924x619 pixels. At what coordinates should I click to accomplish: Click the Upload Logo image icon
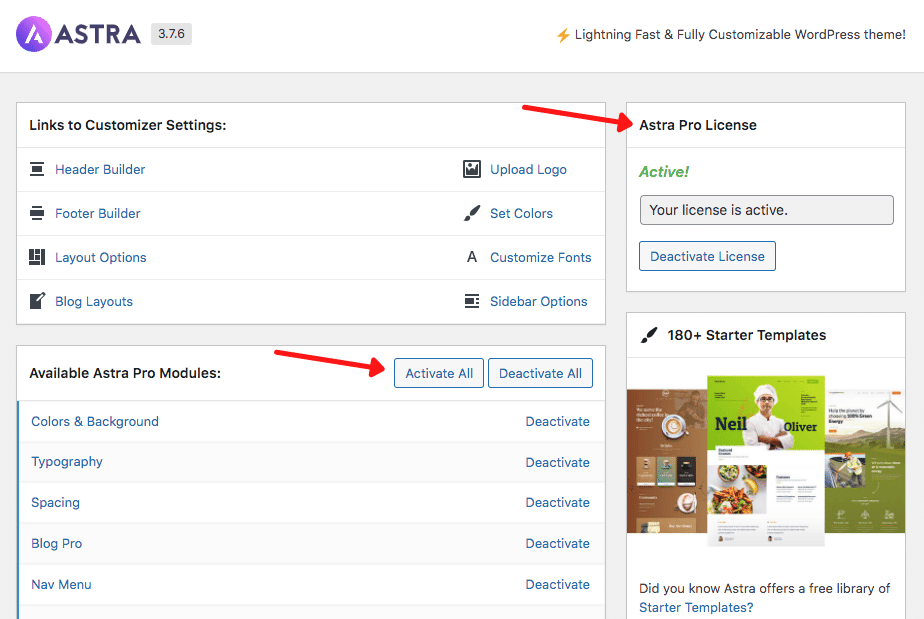pos(471,169)
